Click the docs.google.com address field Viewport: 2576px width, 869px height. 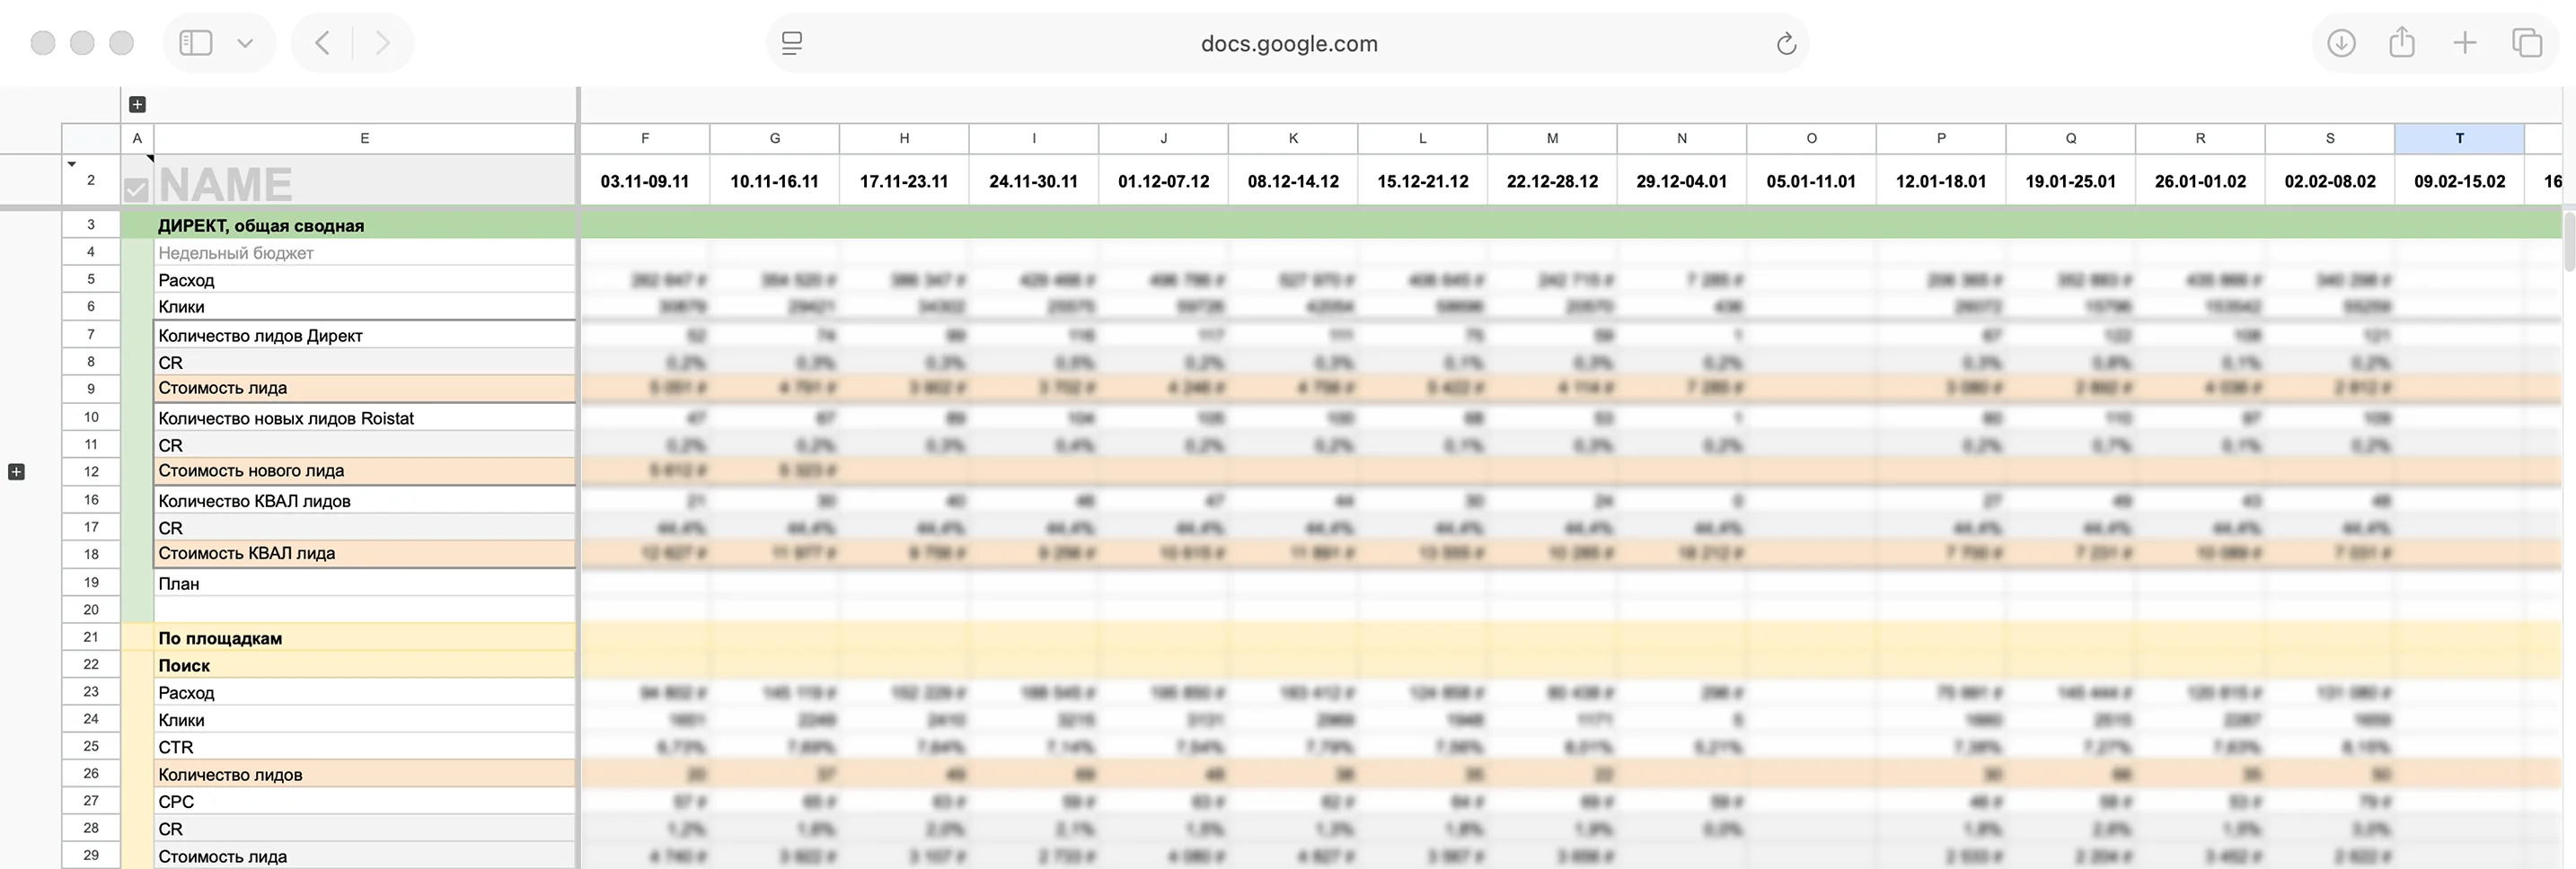pos(1288,43)
